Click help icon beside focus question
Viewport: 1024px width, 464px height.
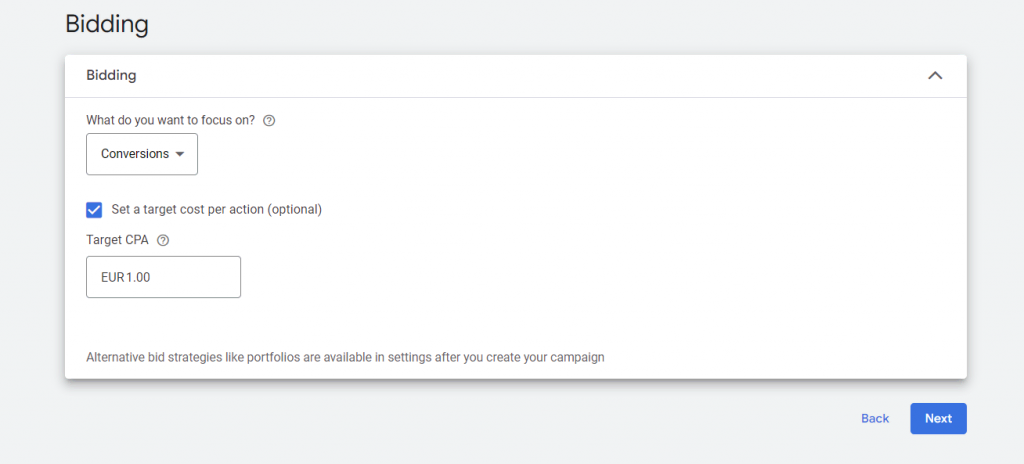269,120
